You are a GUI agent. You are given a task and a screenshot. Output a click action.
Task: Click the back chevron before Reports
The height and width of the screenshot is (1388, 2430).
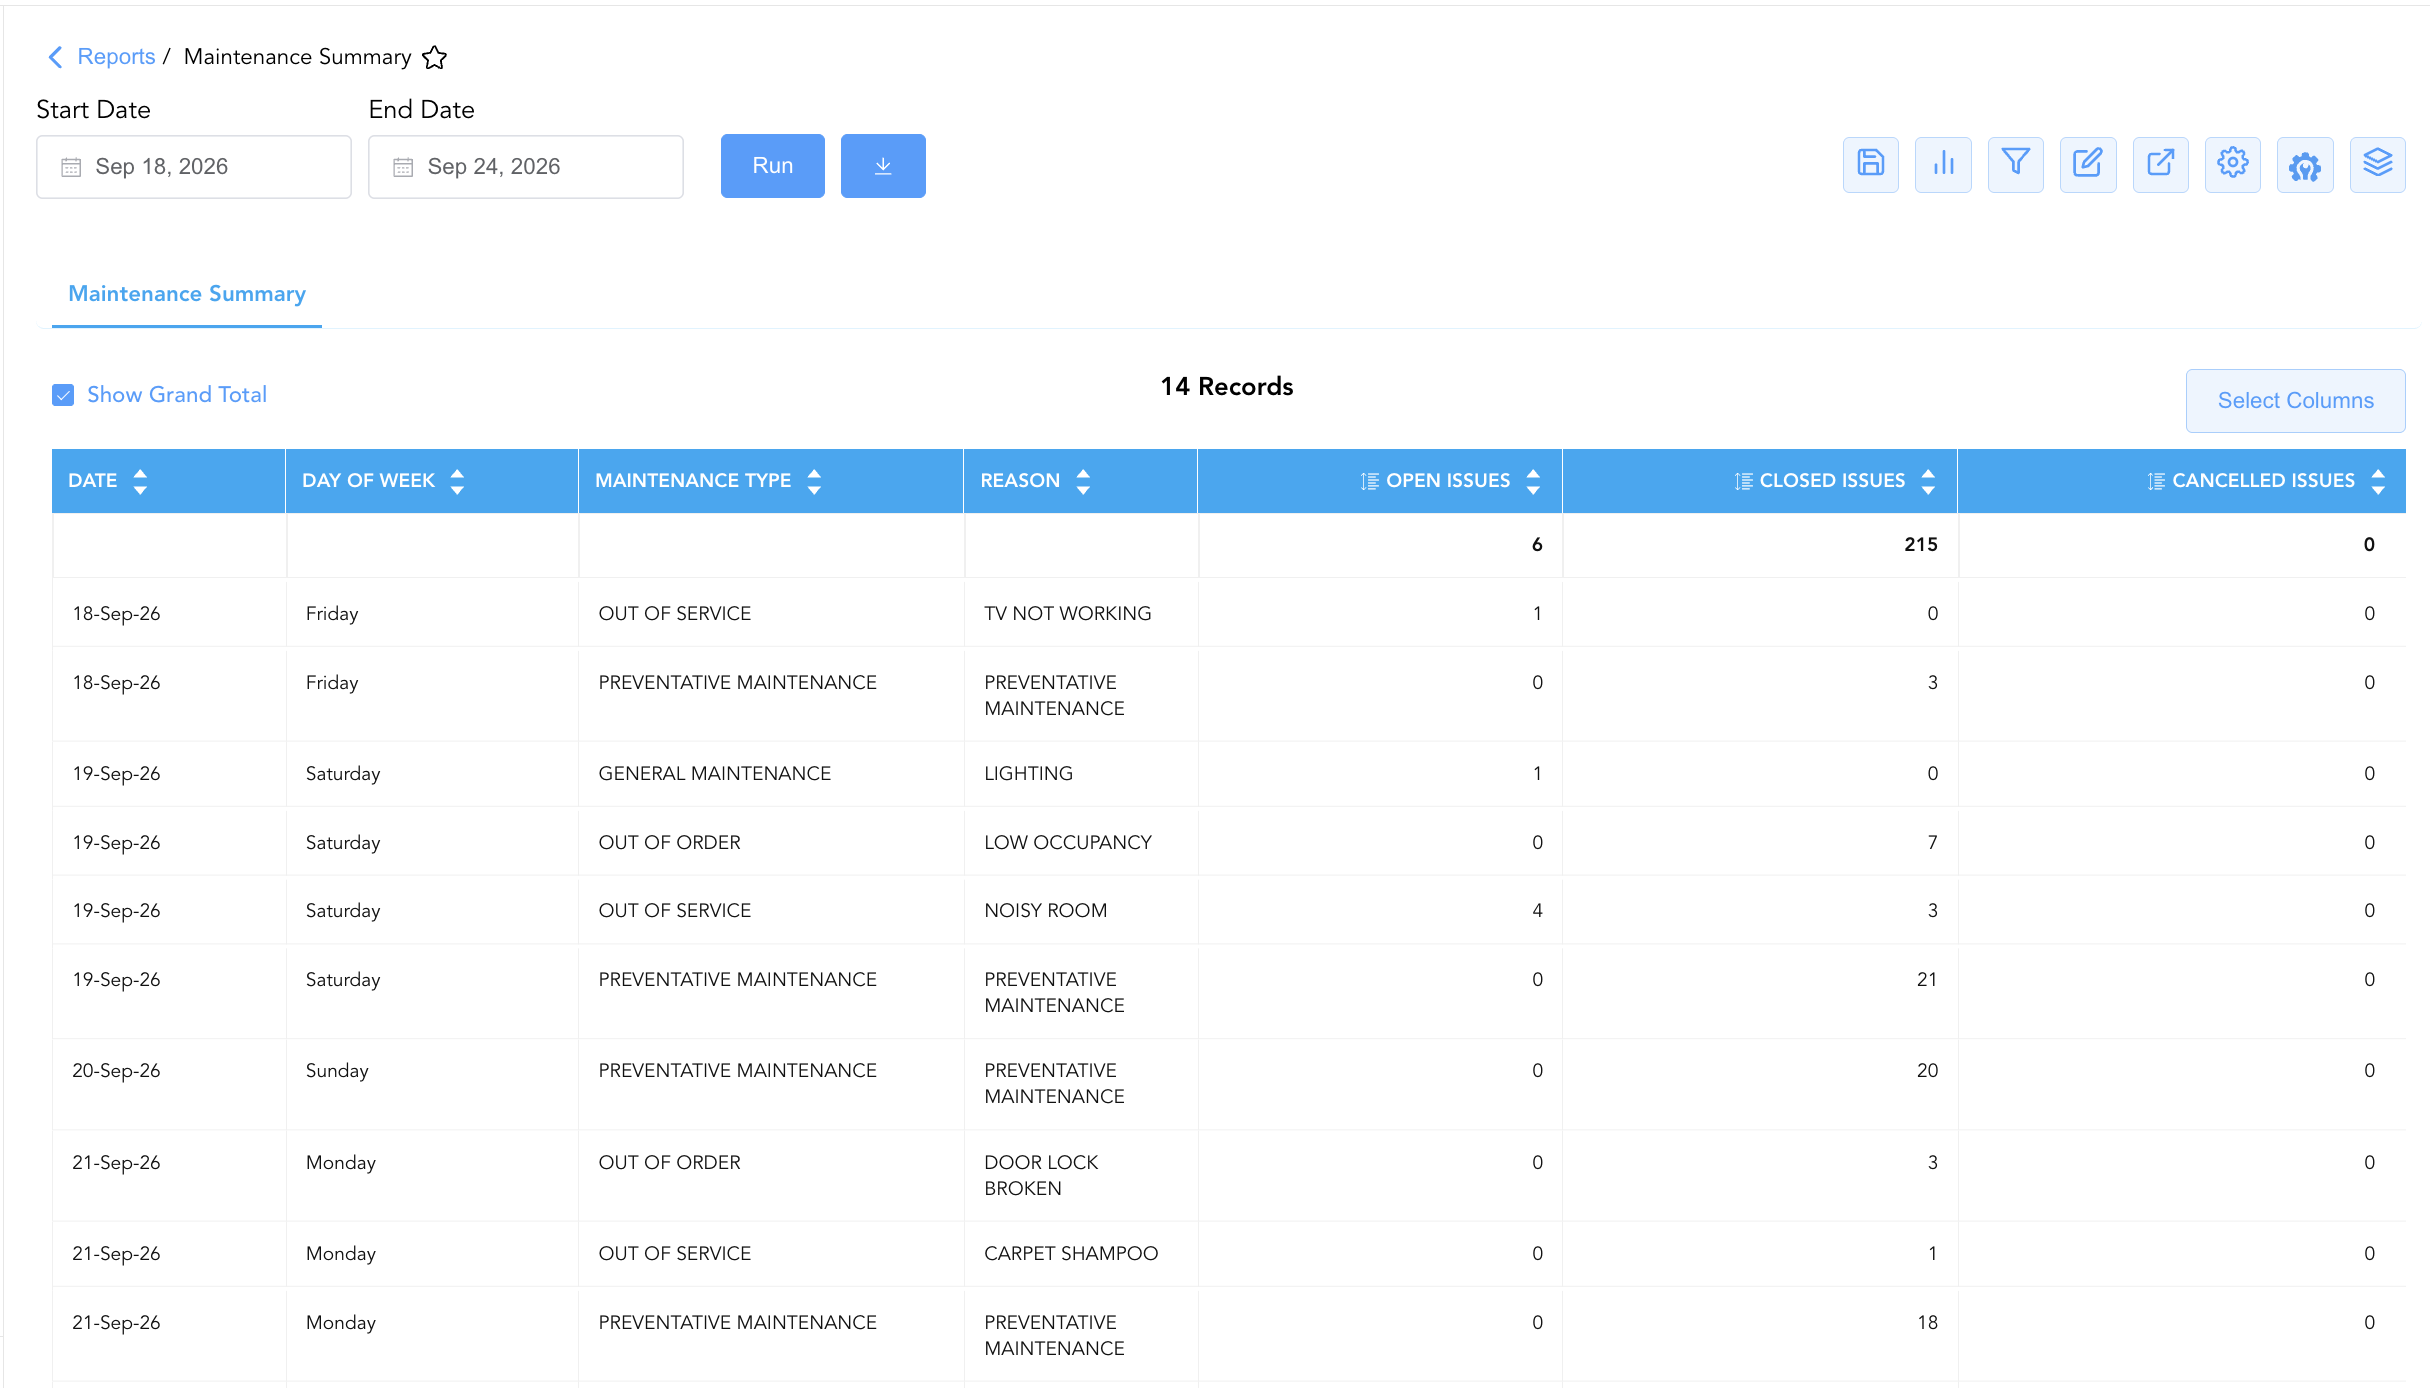(x=55, y=57)
